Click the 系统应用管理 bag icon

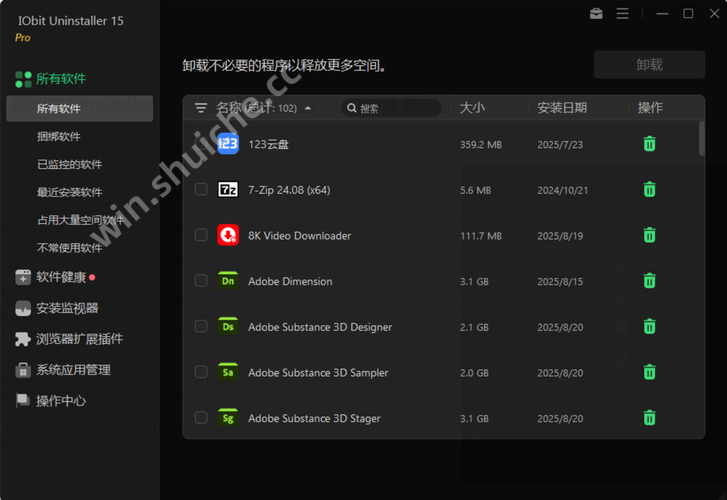pyautogui.click(x=23, y=370)
